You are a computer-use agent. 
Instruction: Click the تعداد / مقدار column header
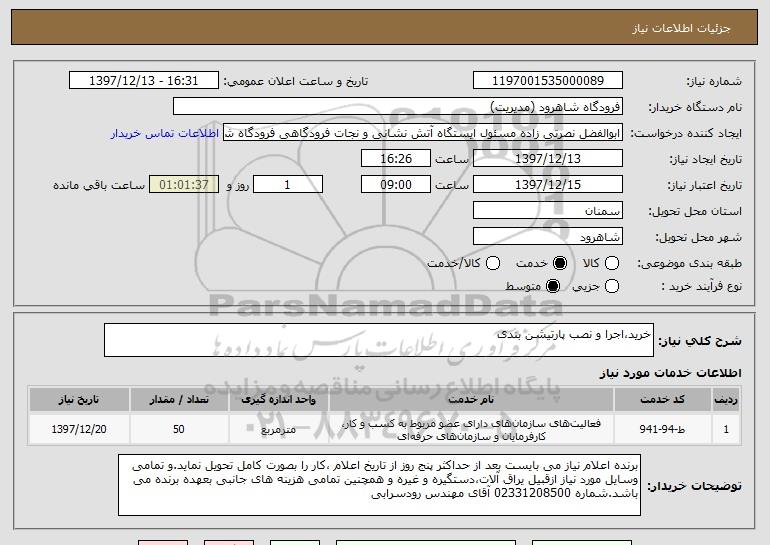[179, 400]
